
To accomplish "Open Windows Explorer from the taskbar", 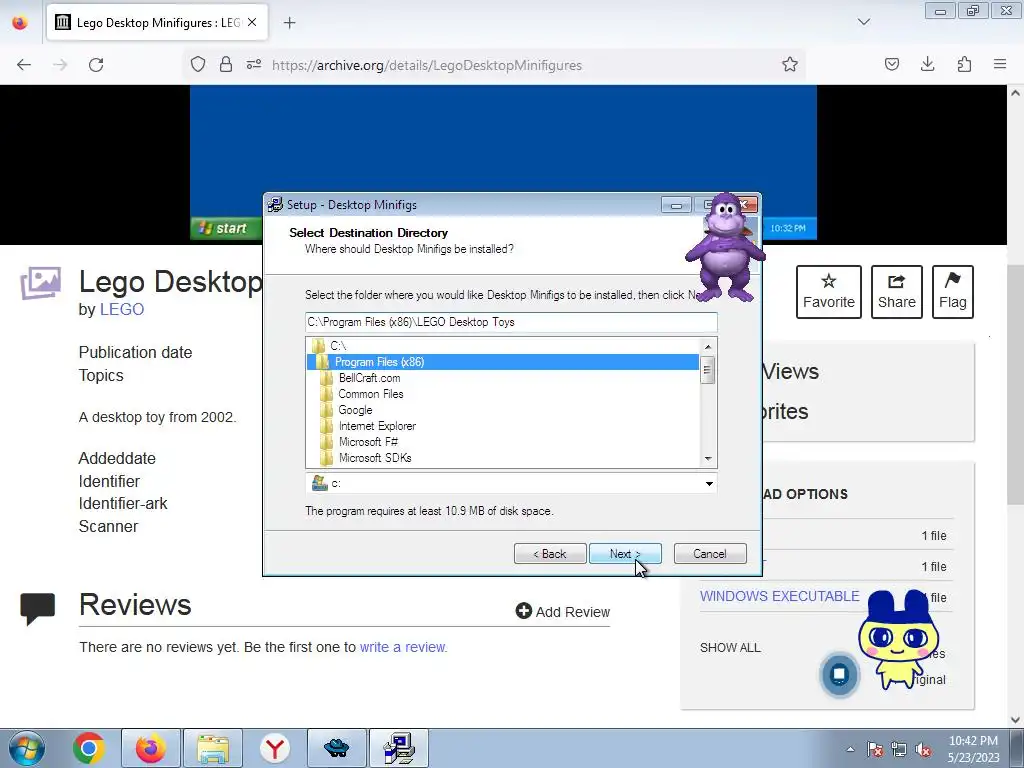I will point(213,748).
